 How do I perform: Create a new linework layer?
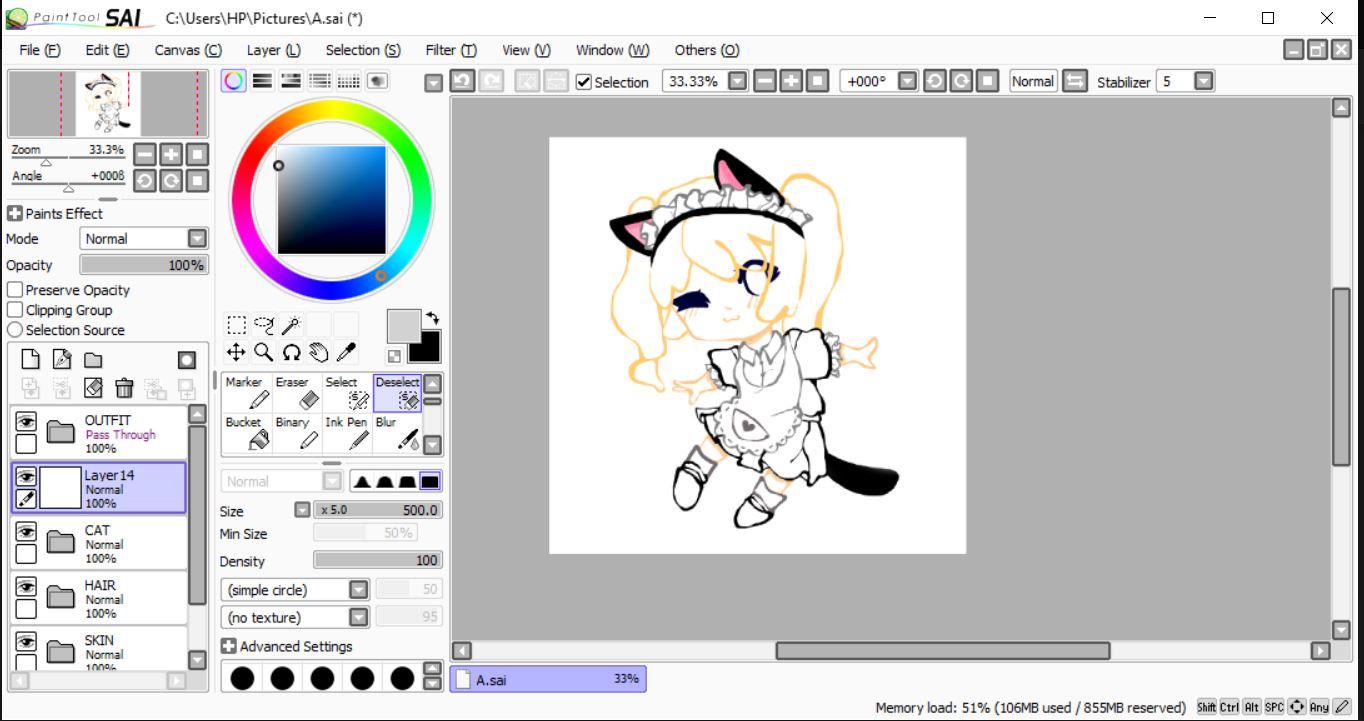coord(61,360)
